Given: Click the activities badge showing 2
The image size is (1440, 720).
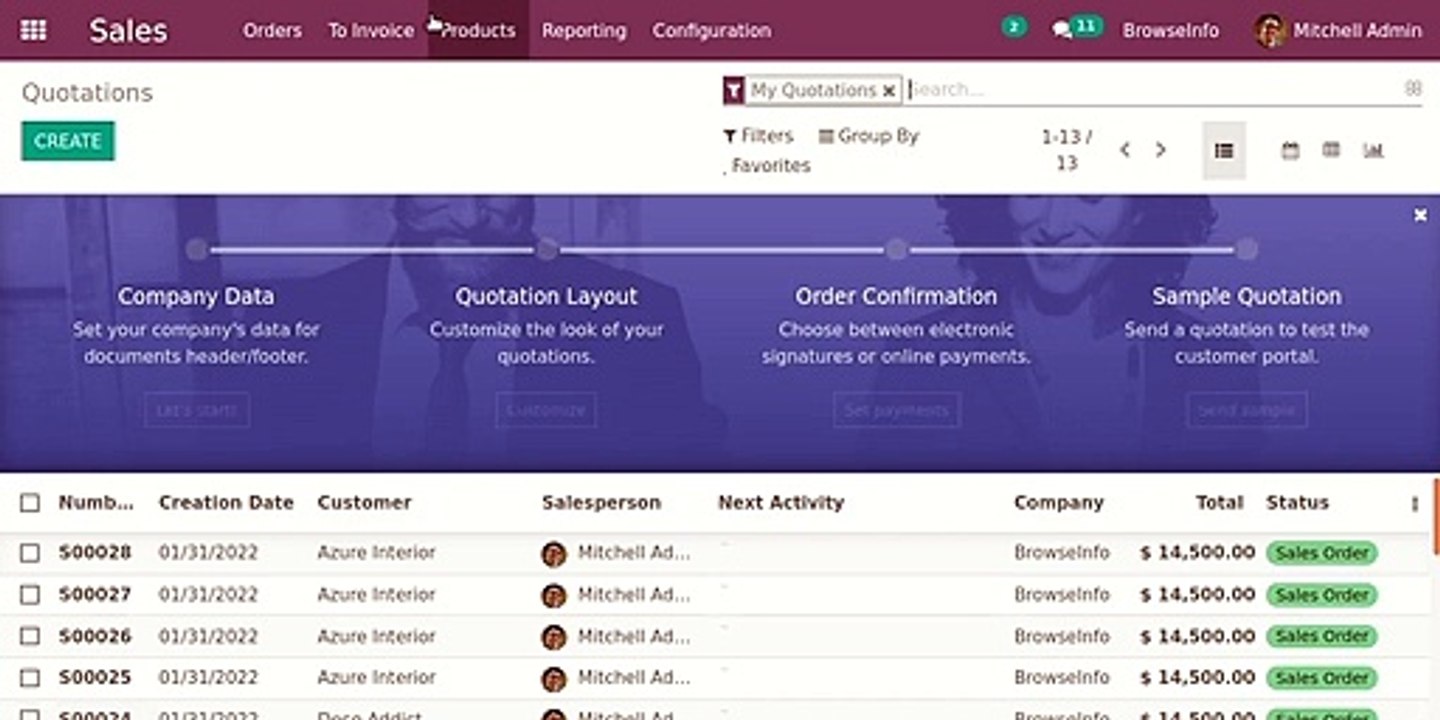Looking at the screenshot, I should 1014,27.
